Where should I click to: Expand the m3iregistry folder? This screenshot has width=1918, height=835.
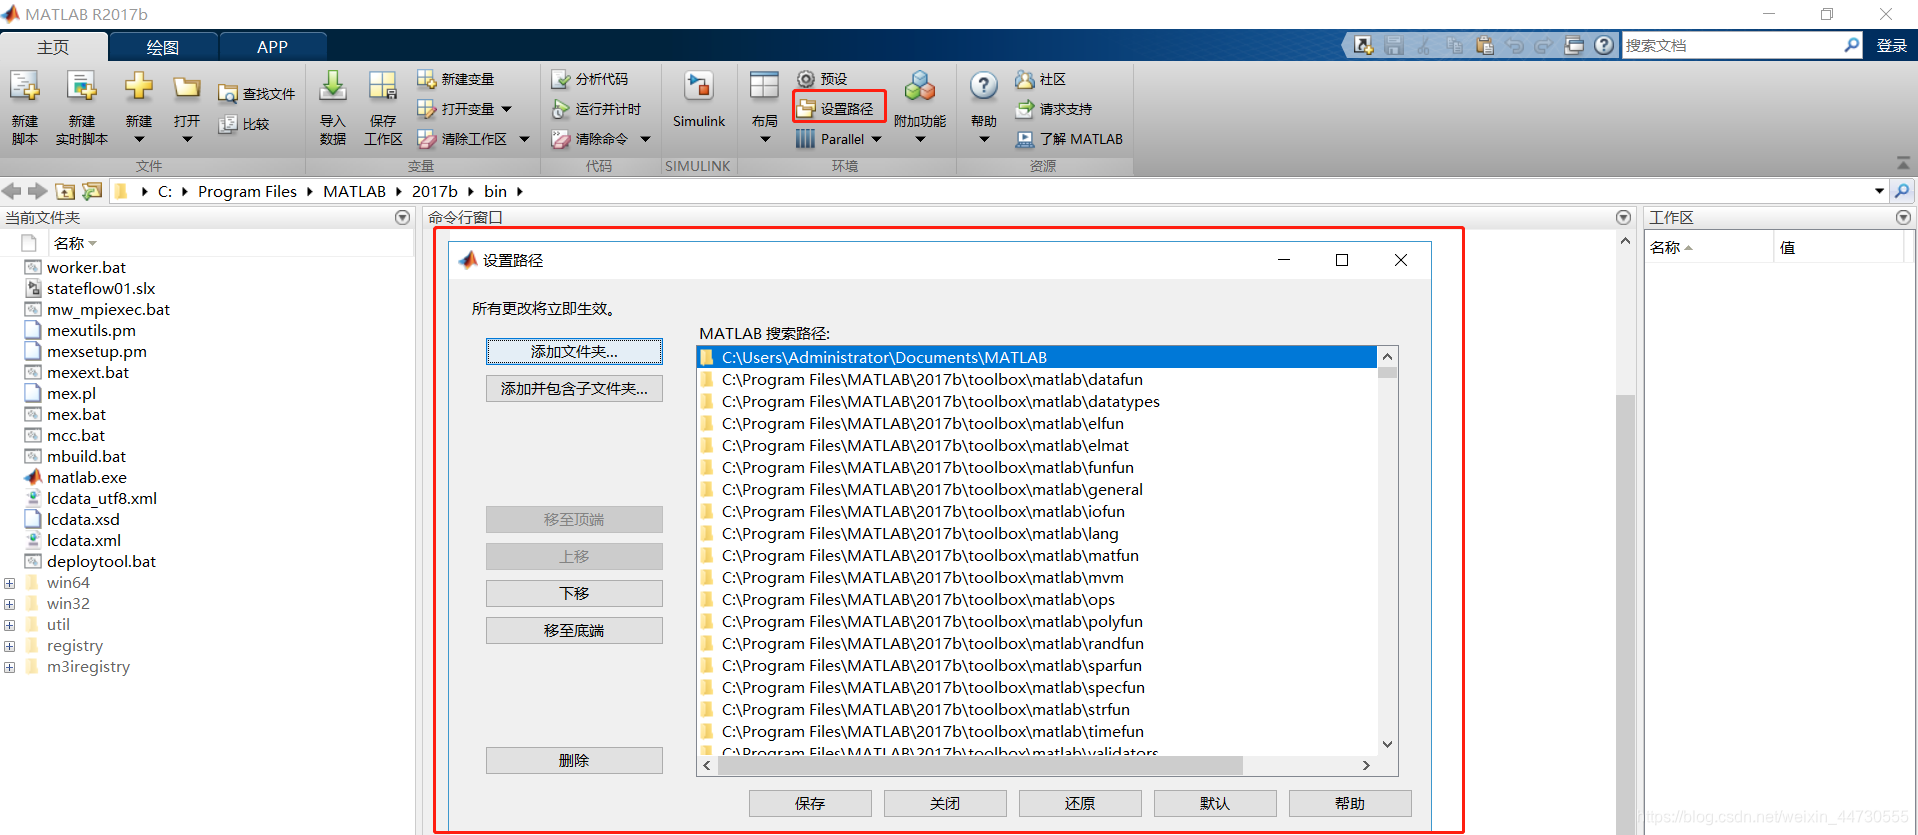pyautogui.click(x=9, y=667)
